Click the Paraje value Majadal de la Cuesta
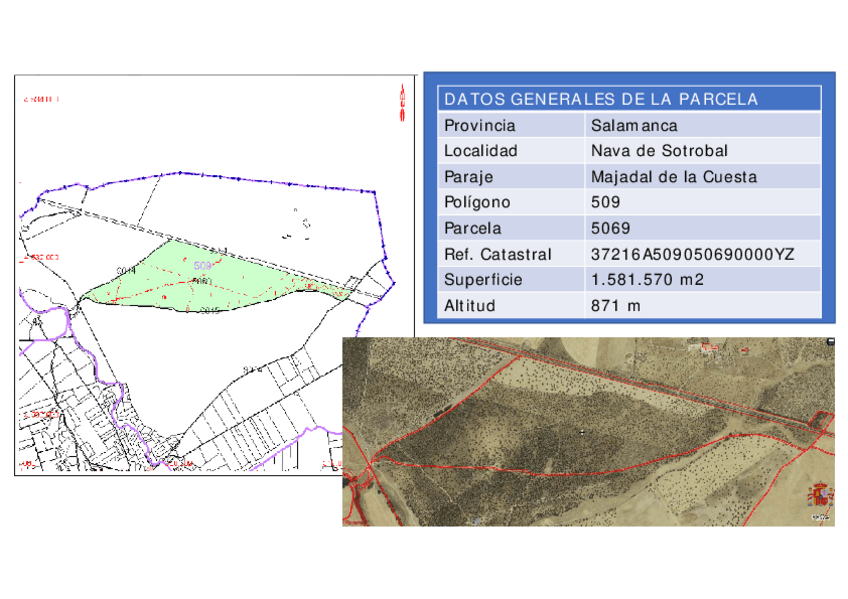This screenshot has width=848, height=599. (x=673, y=177)
